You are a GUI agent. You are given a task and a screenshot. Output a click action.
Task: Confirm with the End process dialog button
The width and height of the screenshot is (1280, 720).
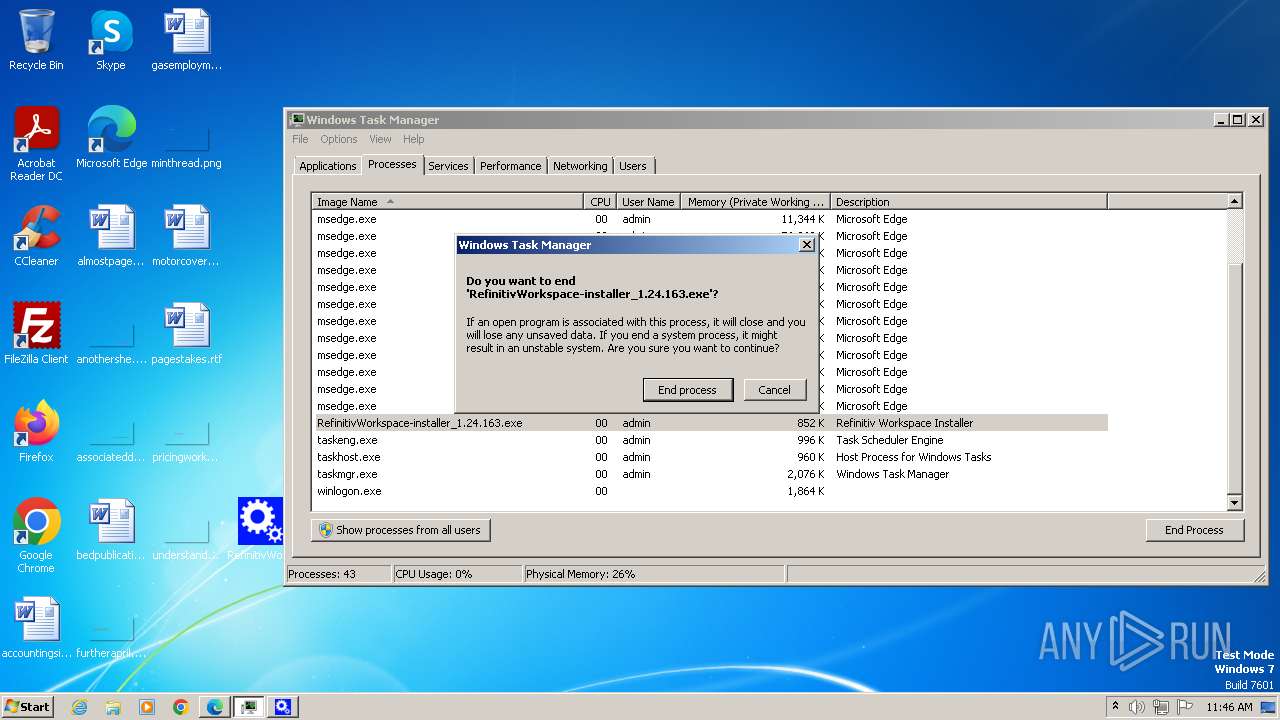(687, 390)
